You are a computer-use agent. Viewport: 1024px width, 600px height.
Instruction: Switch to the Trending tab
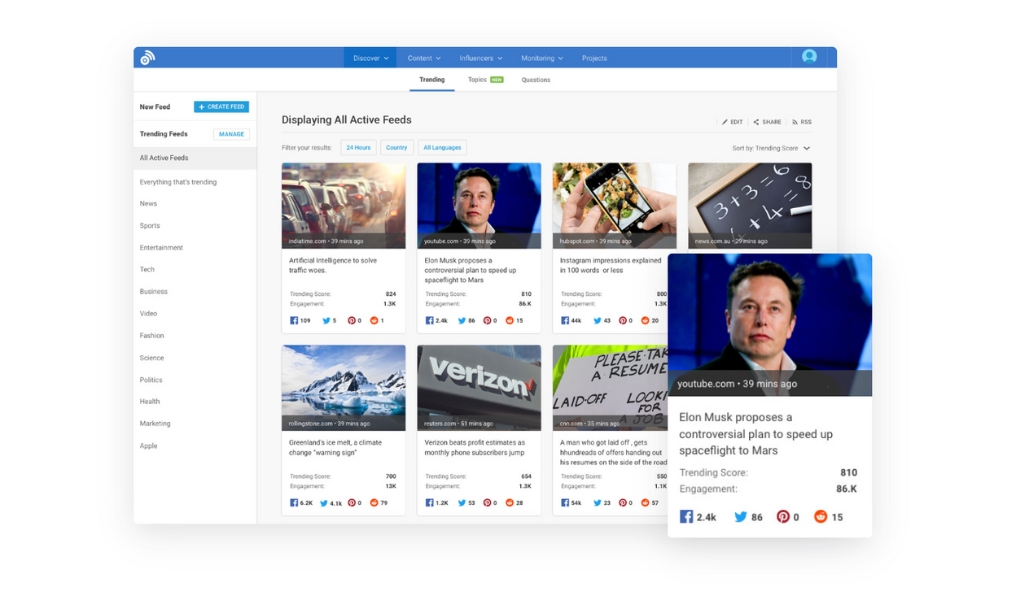tap(432, 80)
